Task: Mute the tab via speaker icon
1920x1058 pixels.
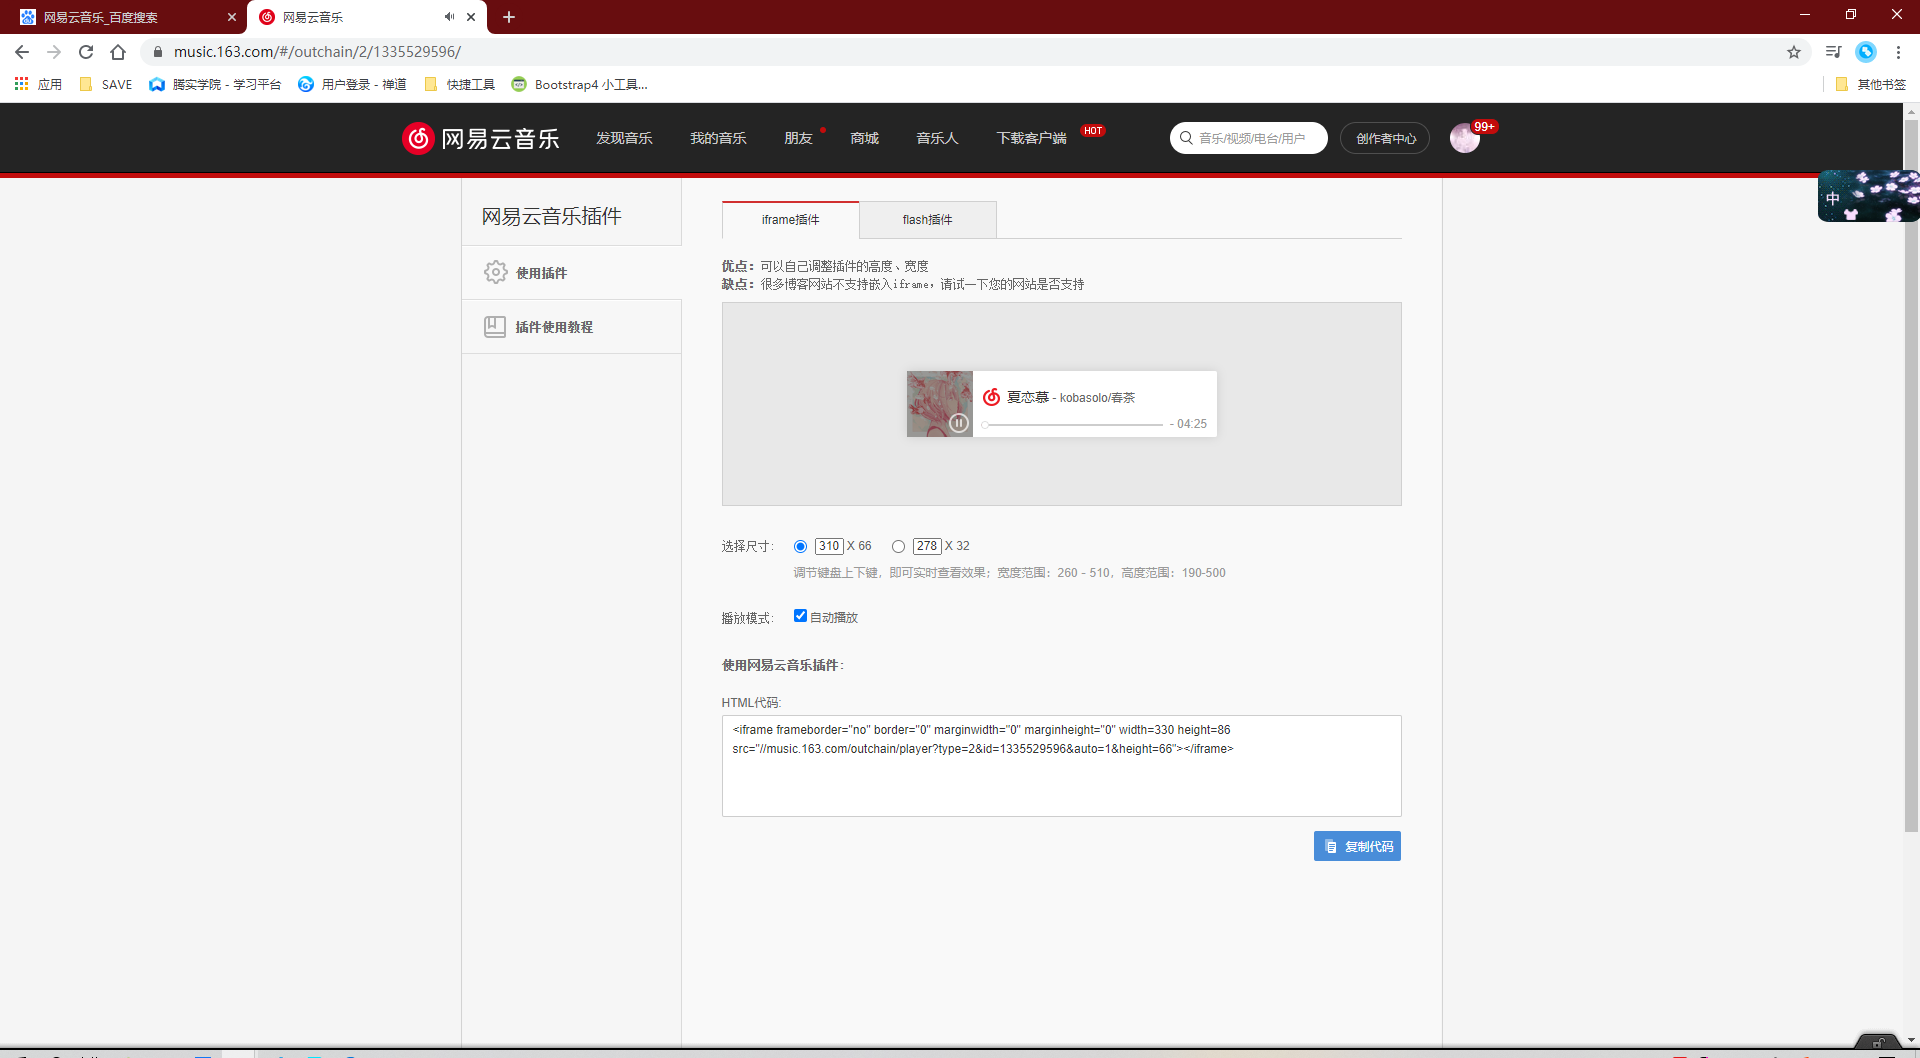Action: [x=449, y=17]
